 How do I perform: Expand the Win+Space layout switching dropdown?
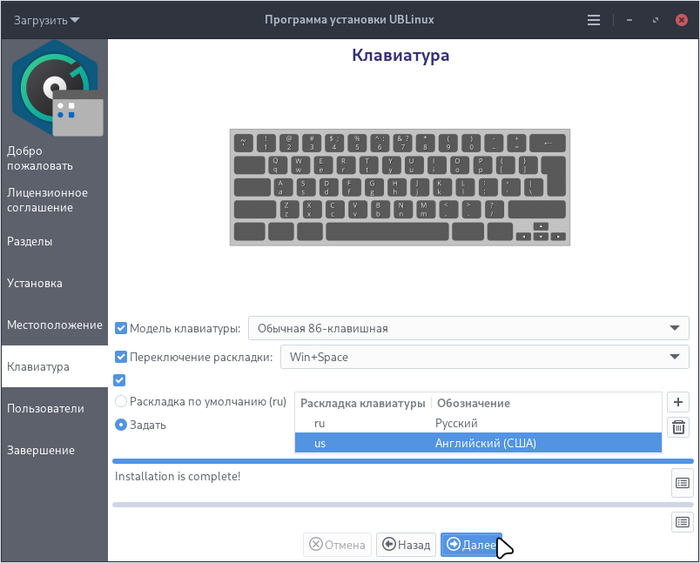coord(484,357)
